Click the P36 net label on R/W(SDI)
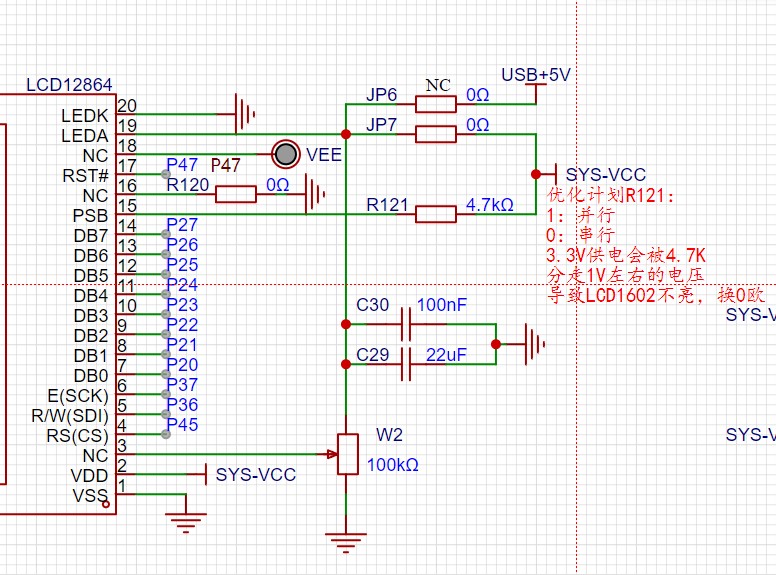The image size is (776, 575). click(x=182, y=405)
